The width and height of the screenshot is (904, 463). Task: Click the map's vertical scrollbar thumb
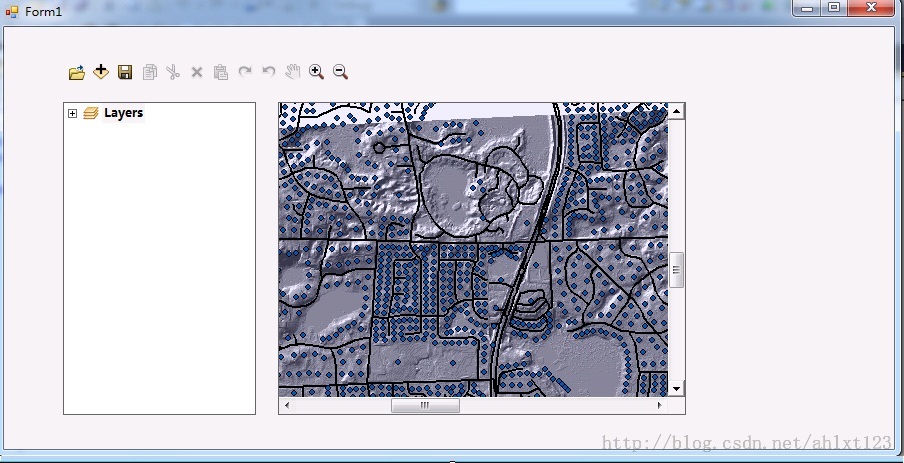[676, 270]
